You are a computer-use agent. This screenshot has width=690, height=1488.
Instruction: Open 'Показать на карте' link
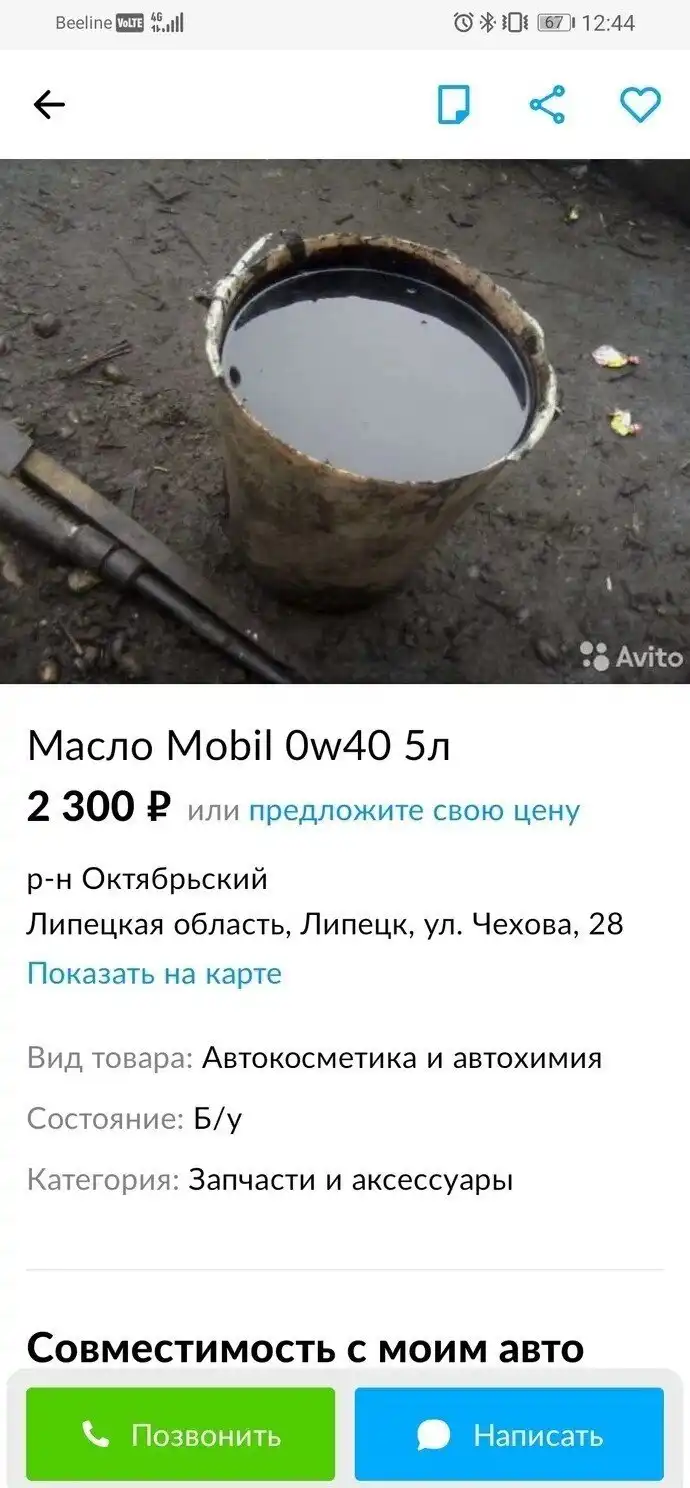pos(154,973)
